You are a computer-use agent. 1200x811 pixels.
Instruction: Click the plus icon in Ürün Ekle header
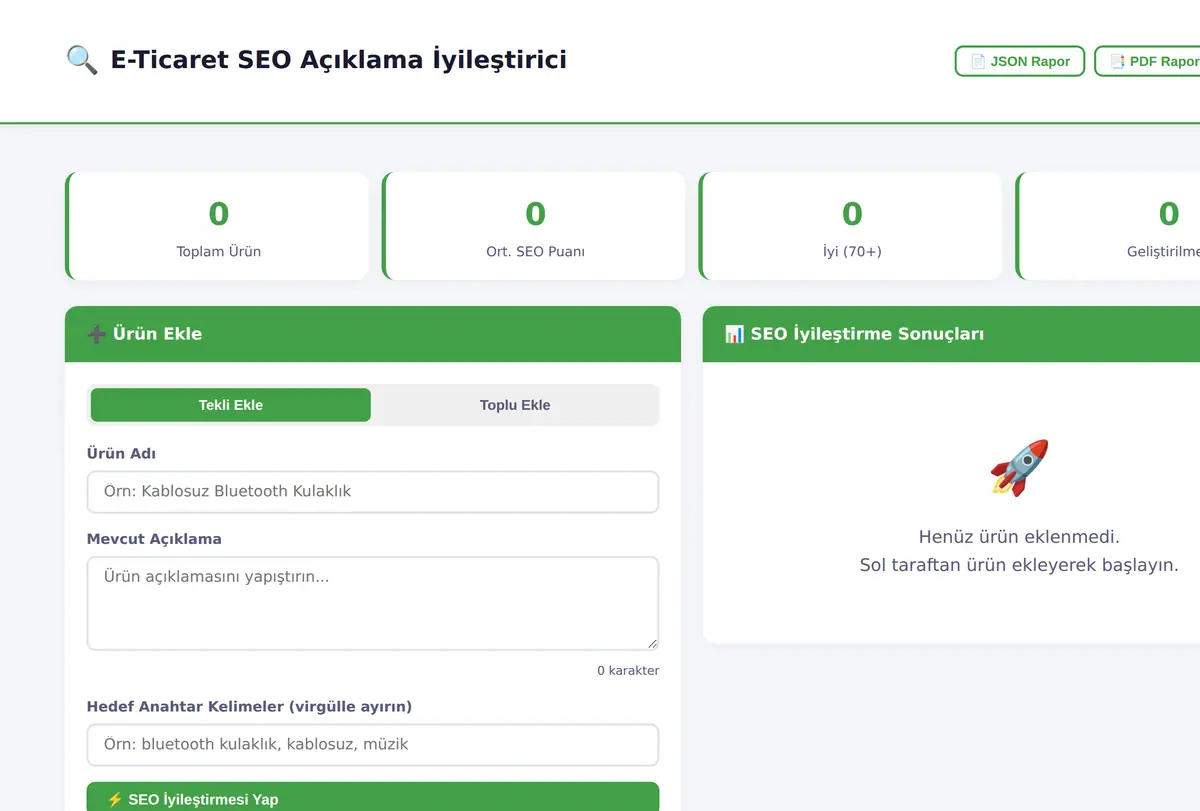coord(97,334)
